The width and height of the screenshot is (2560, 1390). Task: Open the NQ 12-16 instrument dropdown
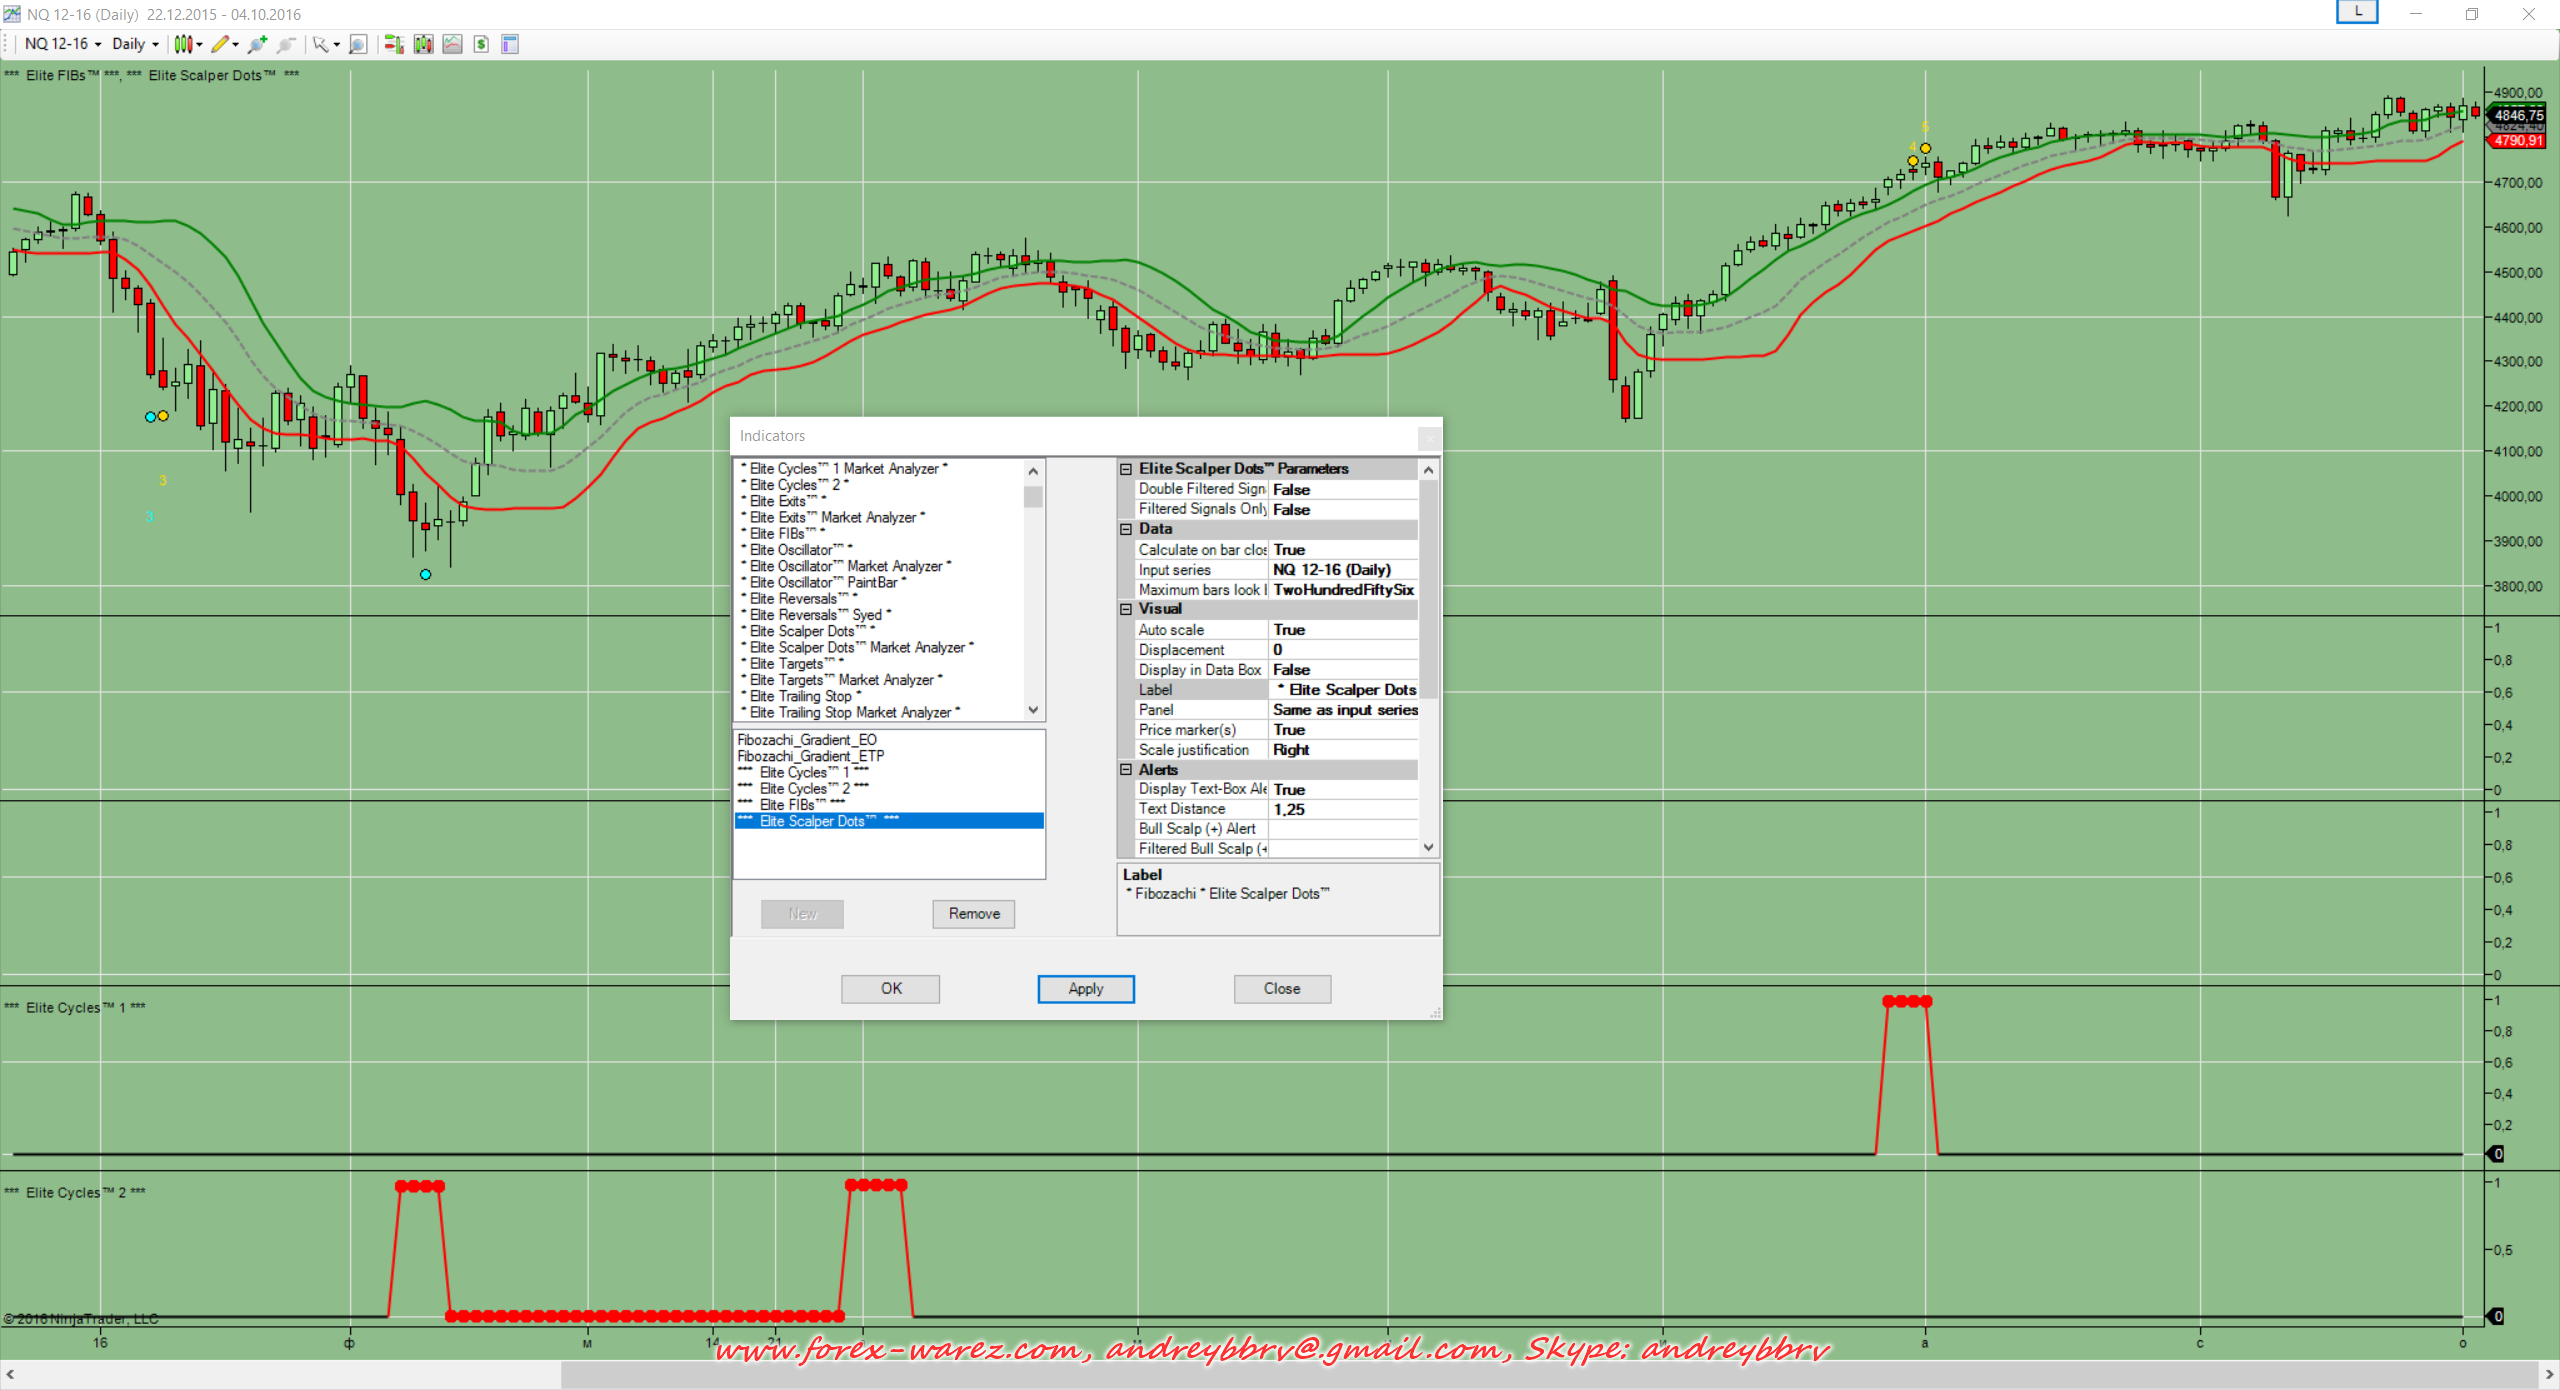(x=63, y=44)
